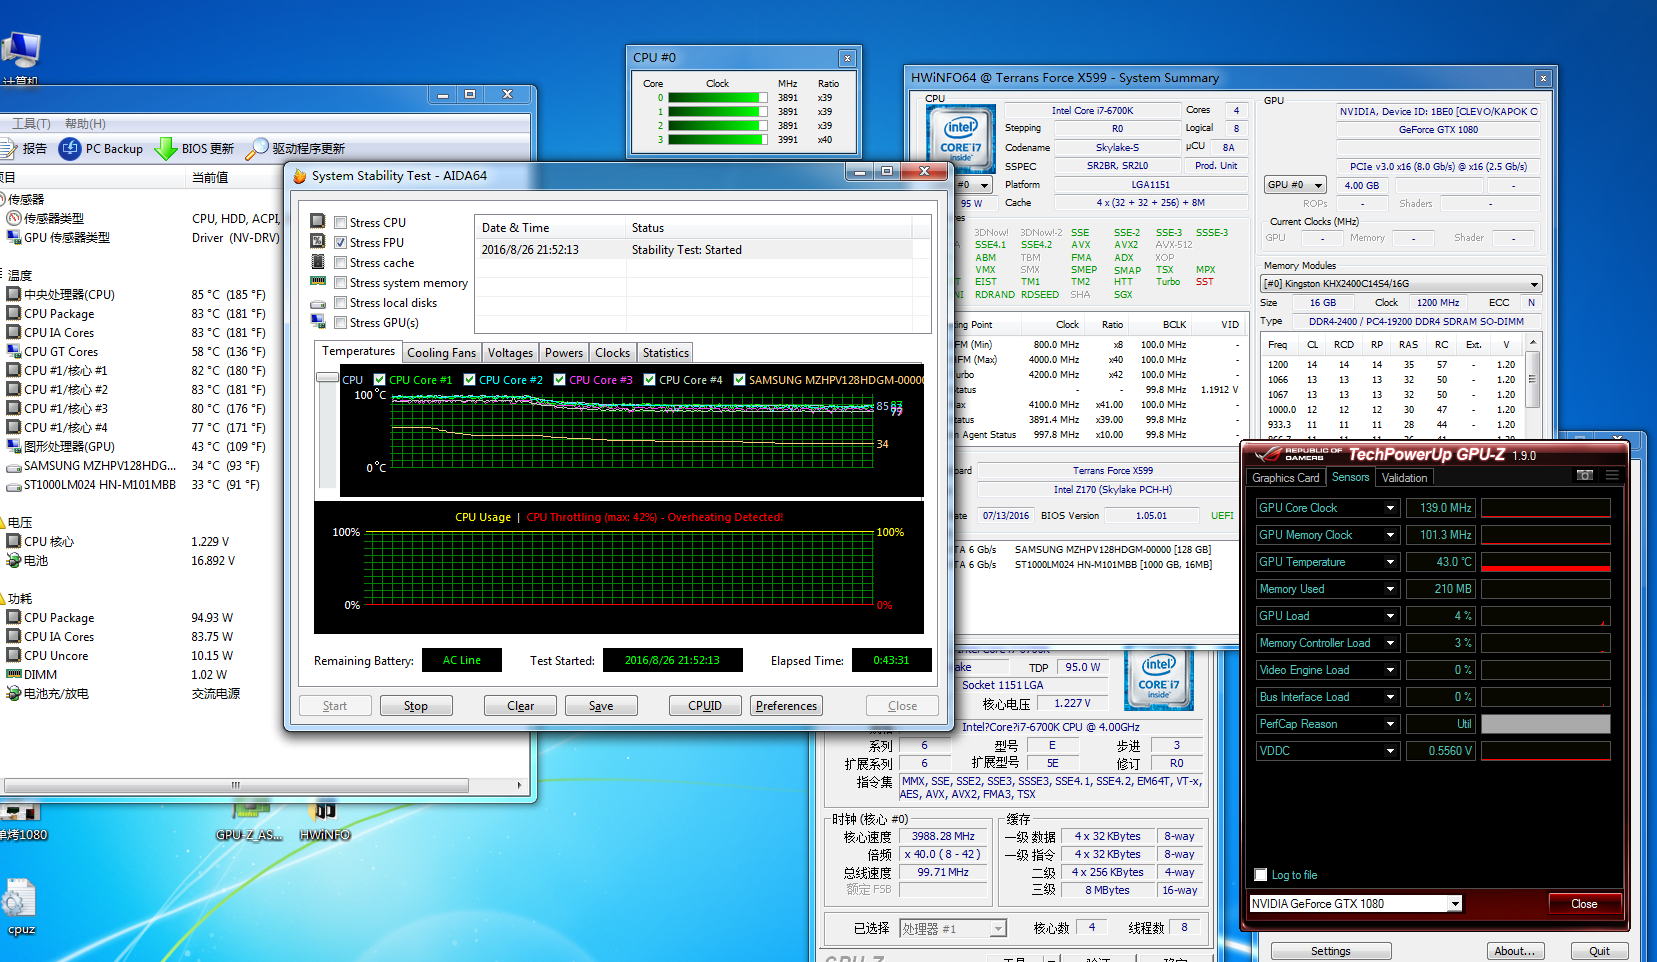Click the memory timings table scrollbar in HWiNFO
The image size is (1657, 962).
click(1532, 379)
